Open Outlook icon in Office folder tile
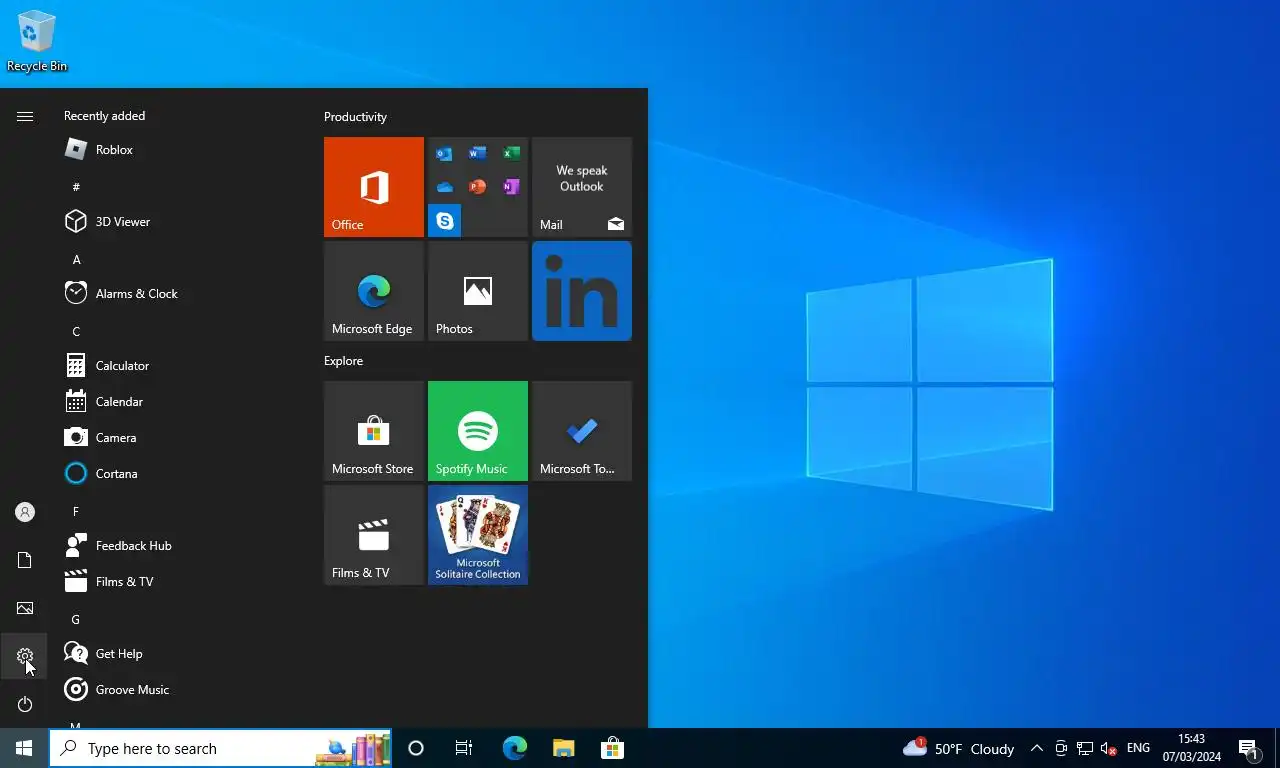This screenshot has height=768, width=1280. point(444,154)
